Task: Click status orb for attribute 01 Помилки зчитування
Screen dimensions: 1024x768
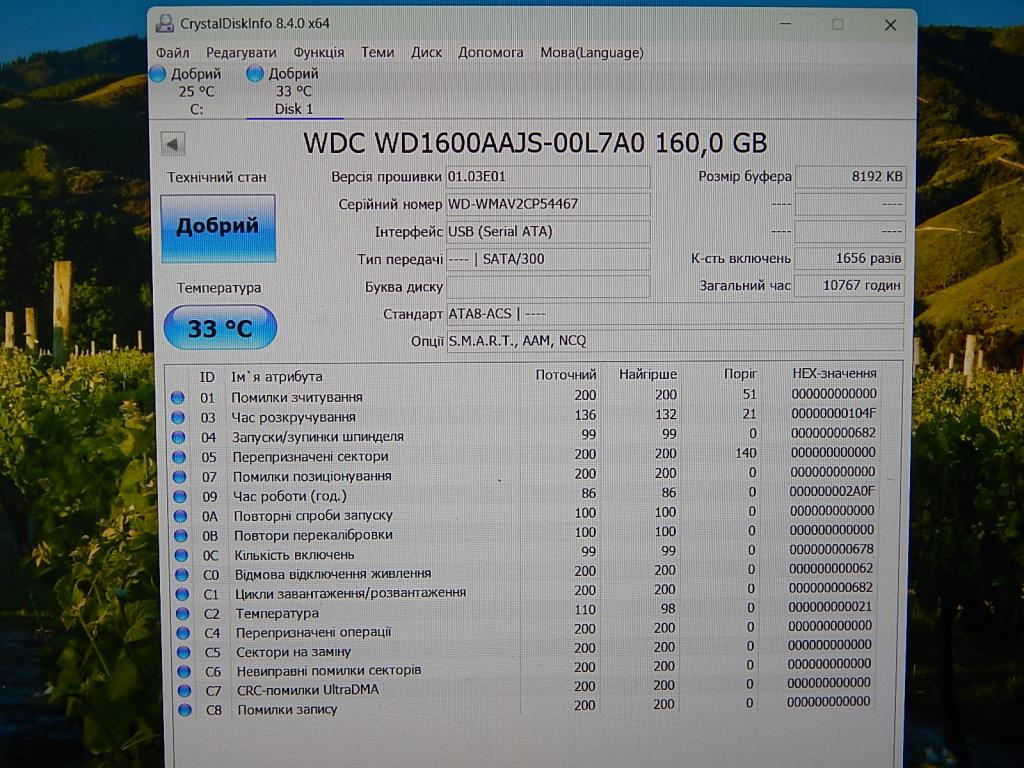Action: click(178, 397)
